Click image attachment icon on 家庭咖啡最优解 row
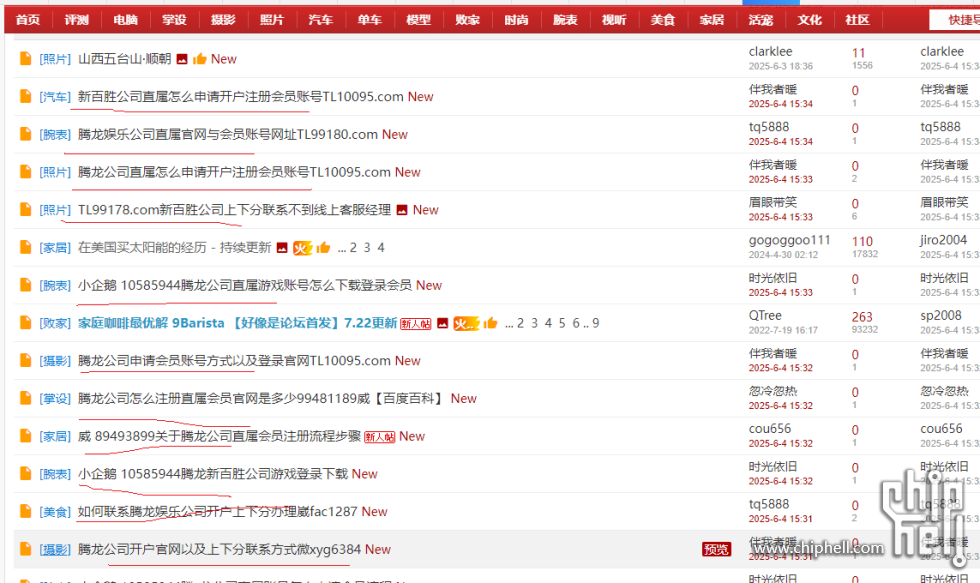 pos(442,323)
